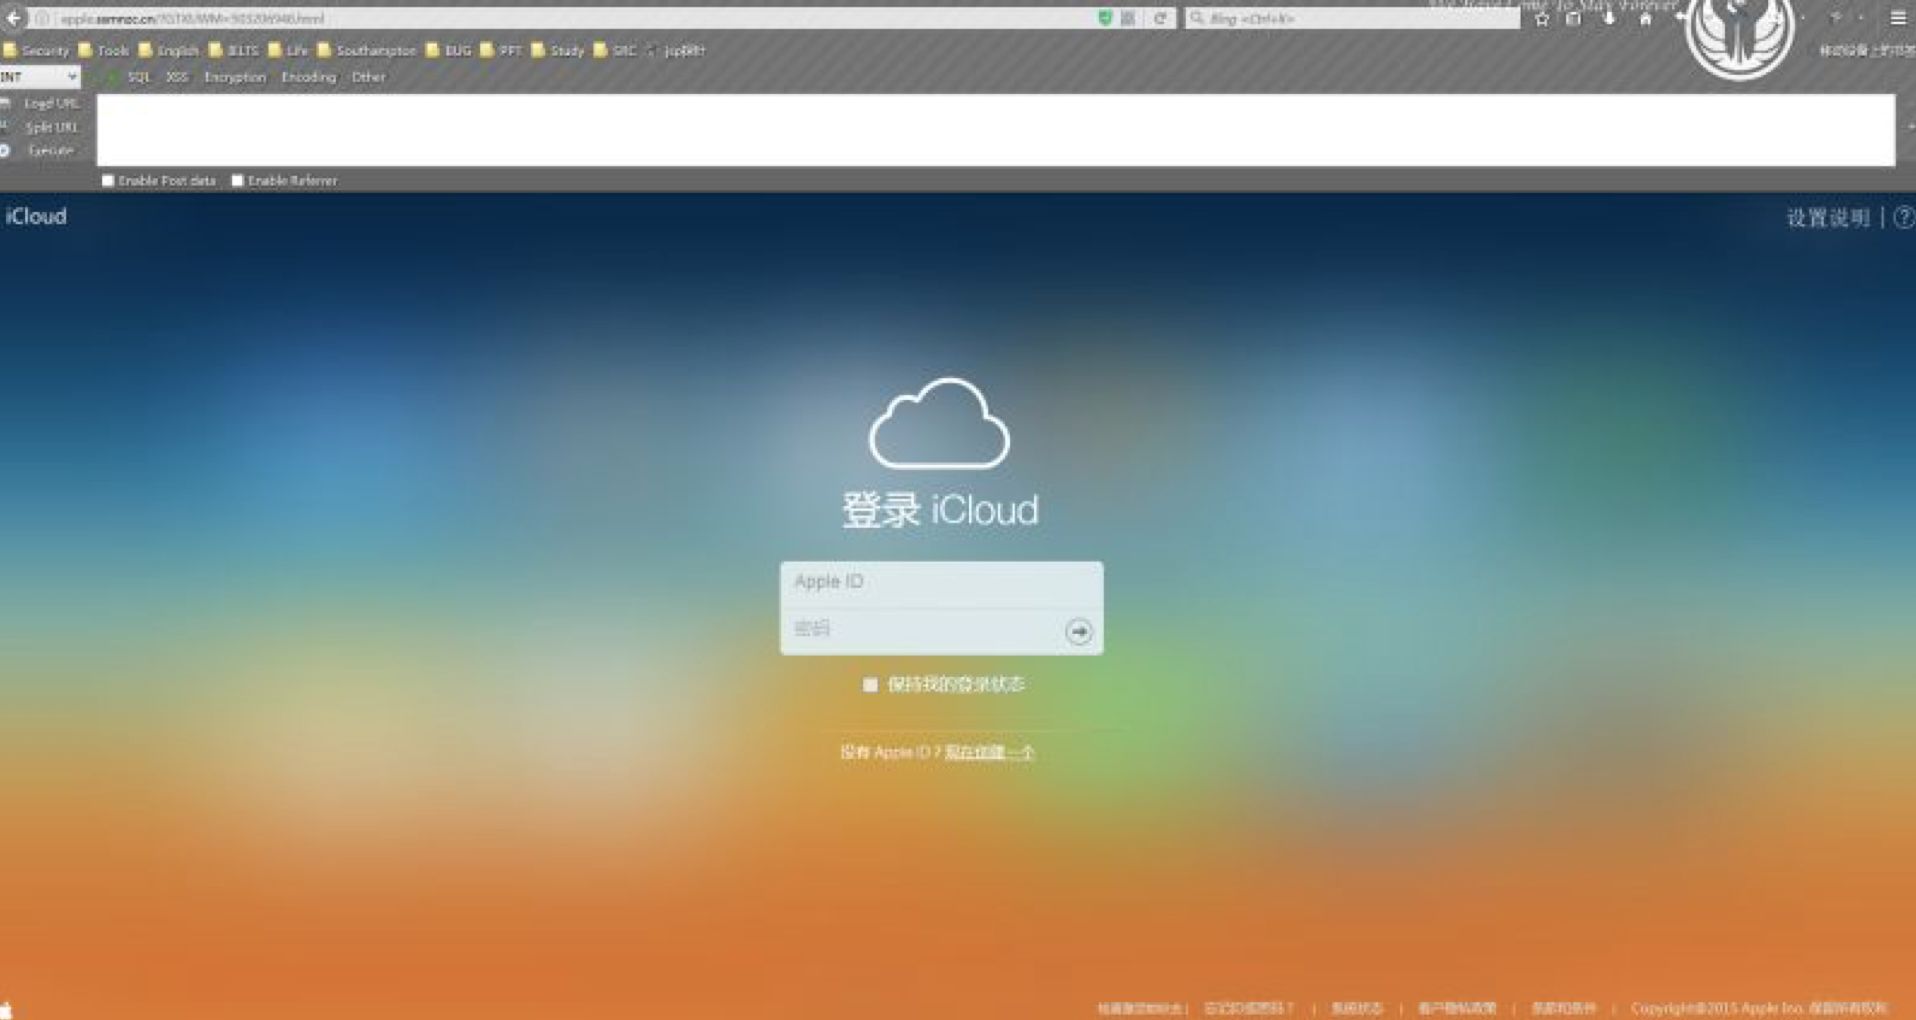Viewport: 1916px width, 1020px height.
Task: Focus the password input field
Action: (x=922, y=631)
